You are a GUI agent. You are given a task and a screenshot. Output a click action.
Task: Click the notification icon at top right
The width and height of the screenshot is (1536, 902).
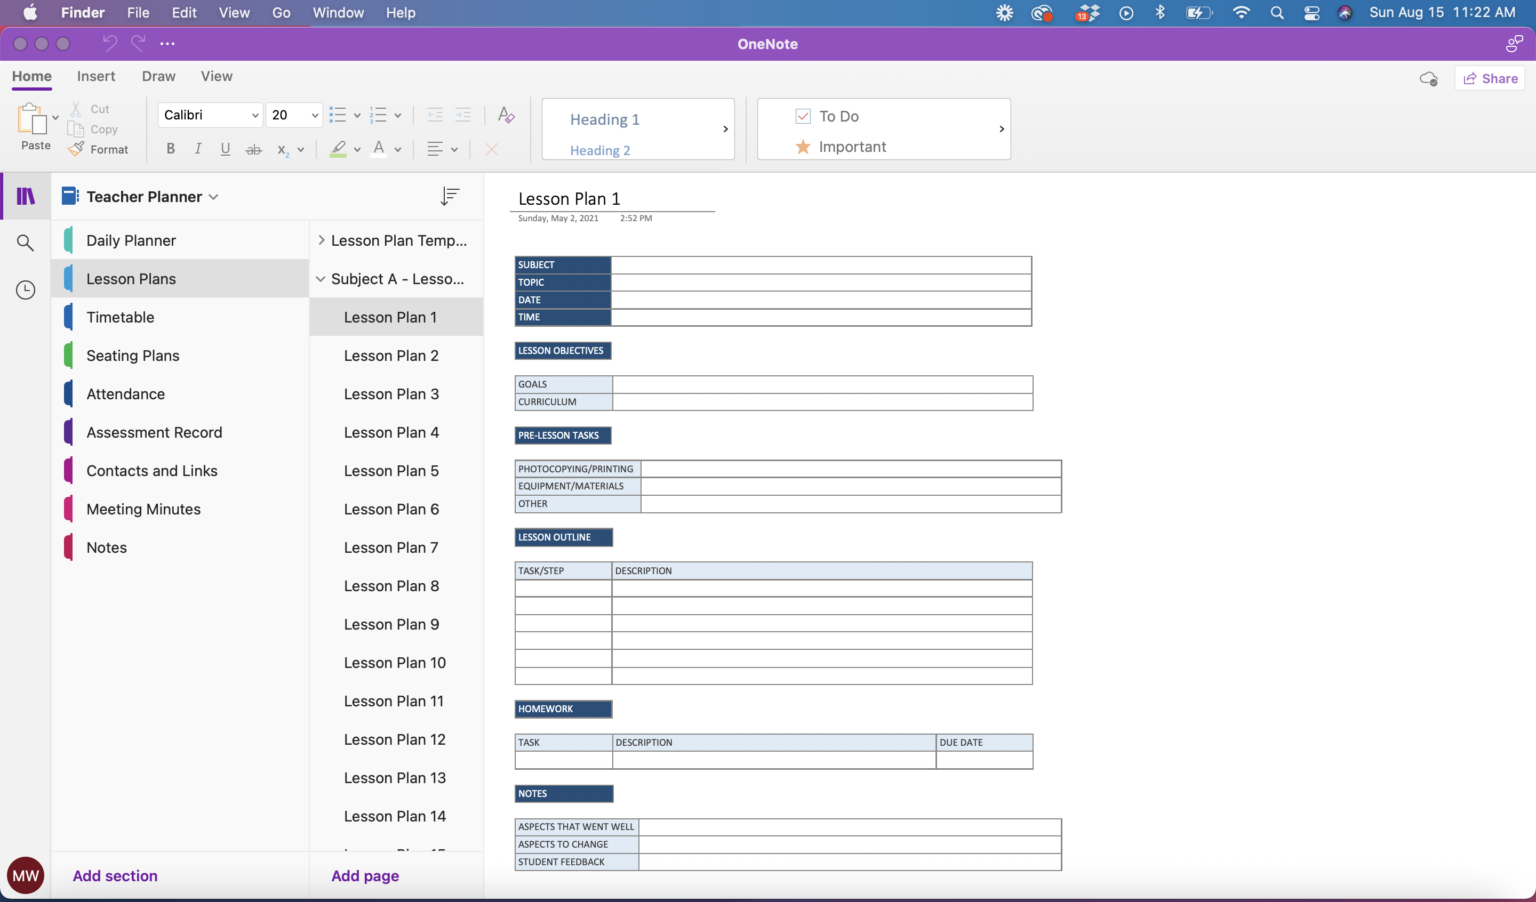pos(1514,43)
